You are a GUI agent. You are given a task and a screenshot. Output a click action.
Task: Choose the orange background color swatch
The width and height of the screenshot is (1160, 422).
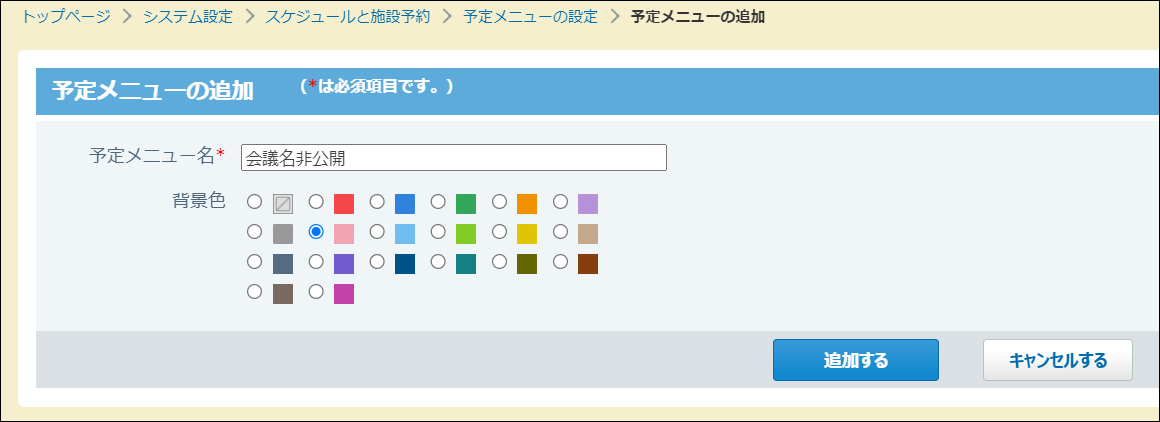coord(527,204)
